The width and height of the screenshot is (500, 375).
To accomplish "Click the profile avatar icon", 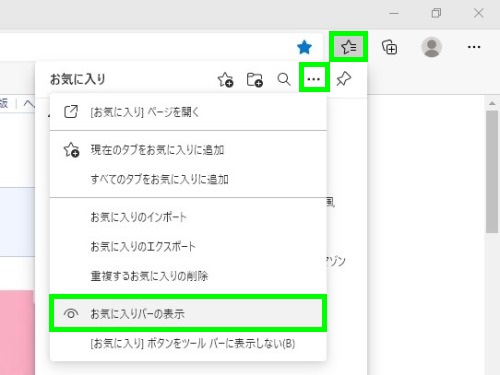I will click(432, 47).
